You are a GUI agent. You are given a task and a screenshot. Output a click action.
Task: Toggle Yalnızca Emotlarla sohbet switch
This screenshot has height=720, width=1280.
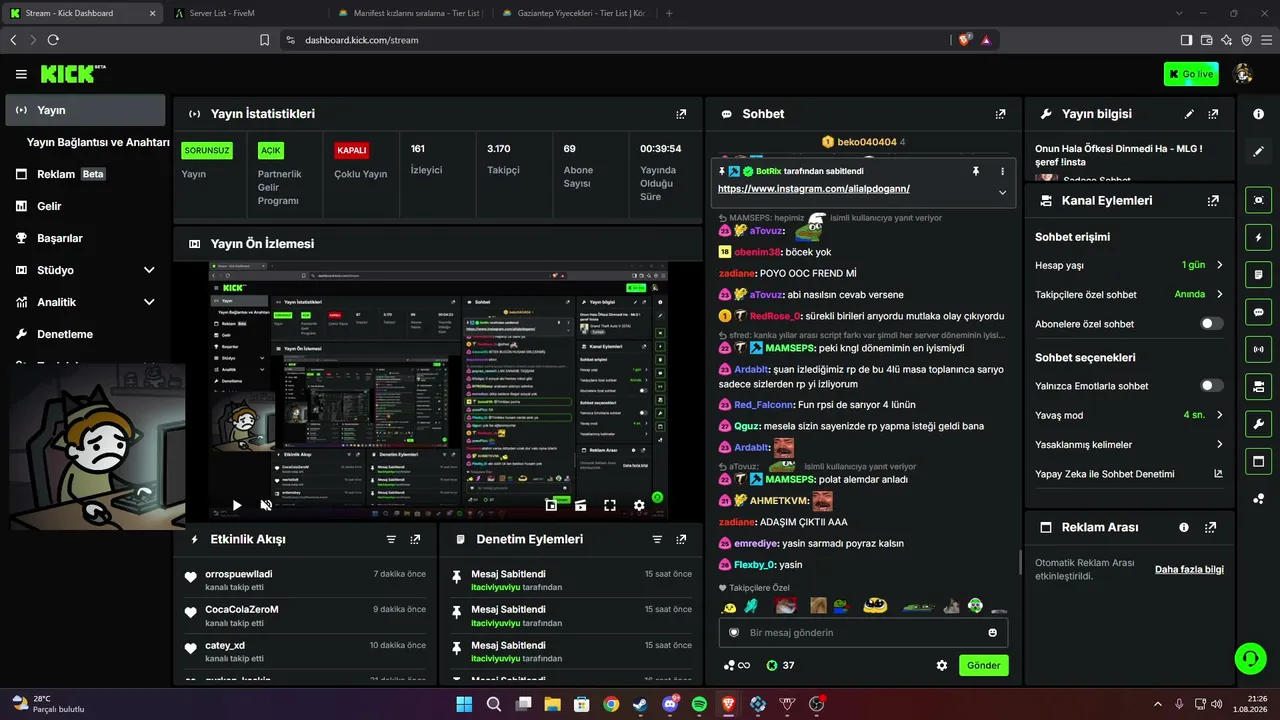click(x=1211, y=386)
